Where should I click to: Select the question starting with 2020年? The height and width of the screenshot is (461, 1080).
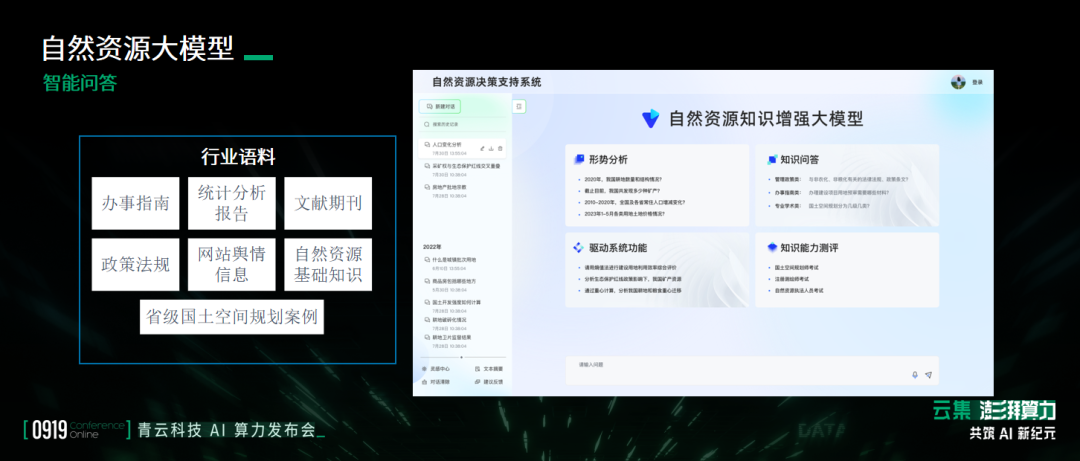point(623,179)
